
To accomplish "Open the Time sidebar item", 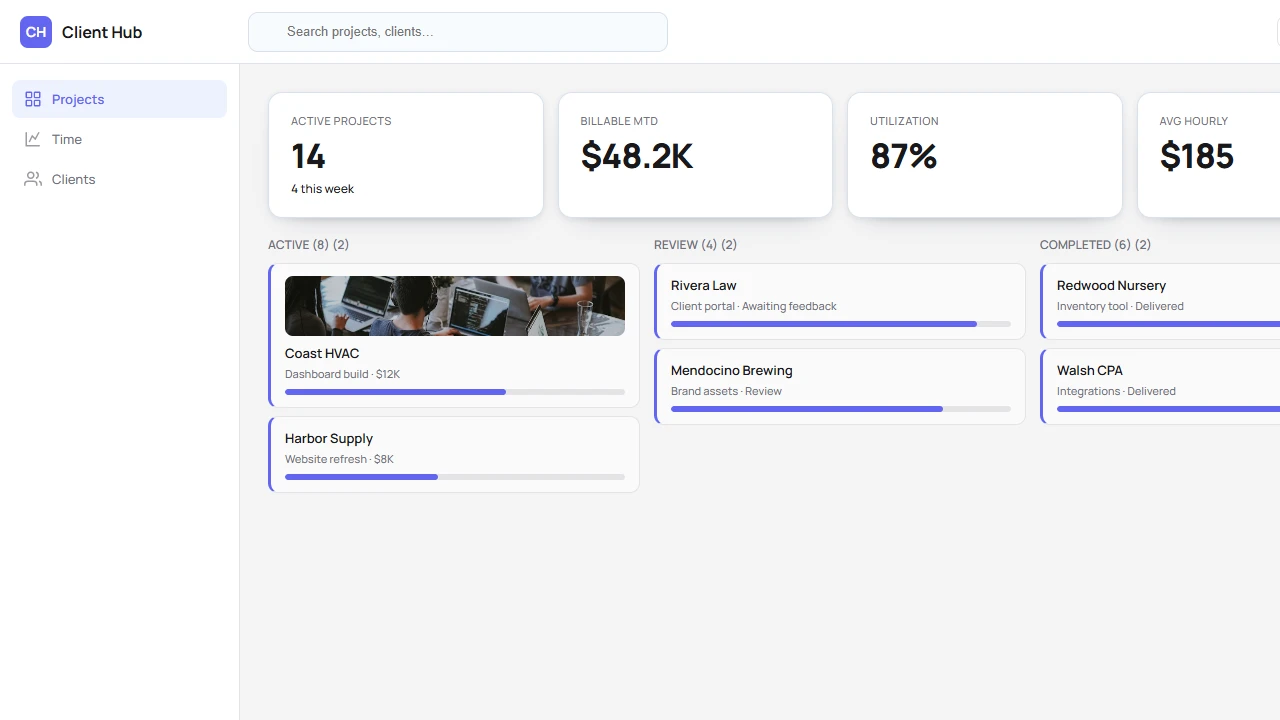I will point(119,139).
